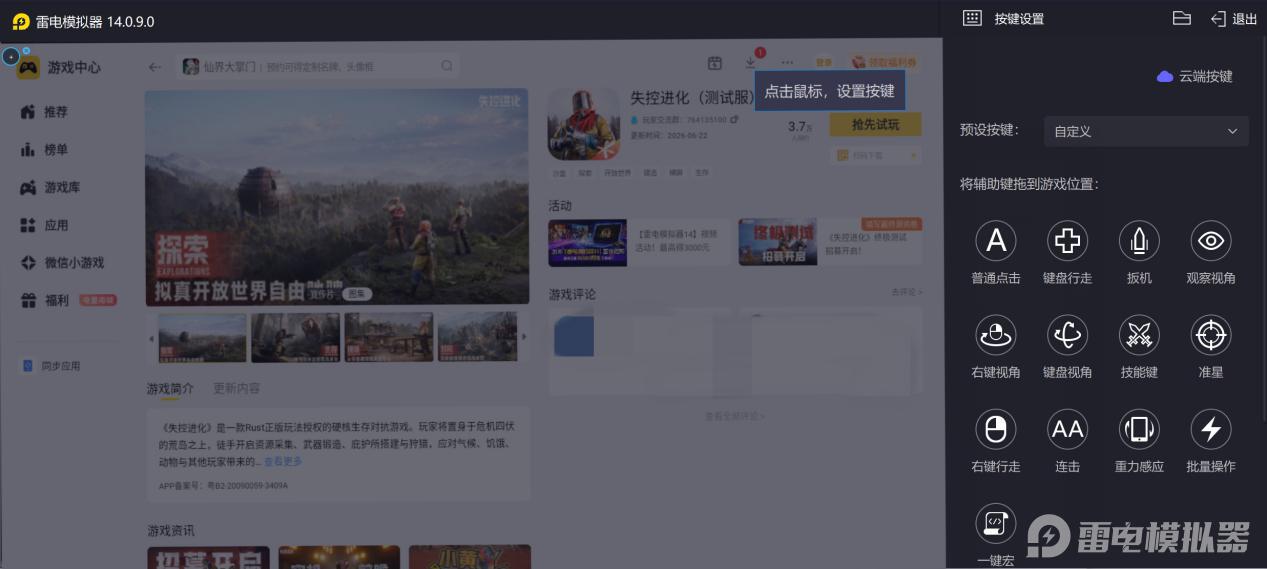Click carousel right arrow next to thumbnails
Screen dimensions: 1267x569
[523, 337]
